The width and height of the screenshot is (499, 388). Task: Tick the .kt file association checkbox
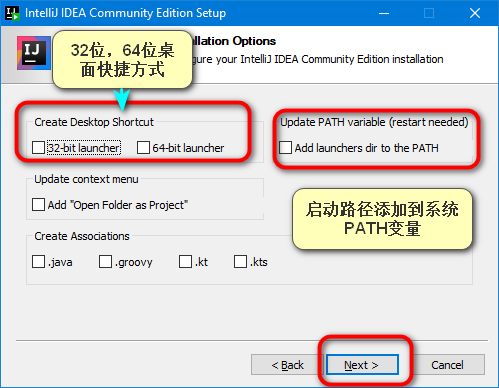185,262
